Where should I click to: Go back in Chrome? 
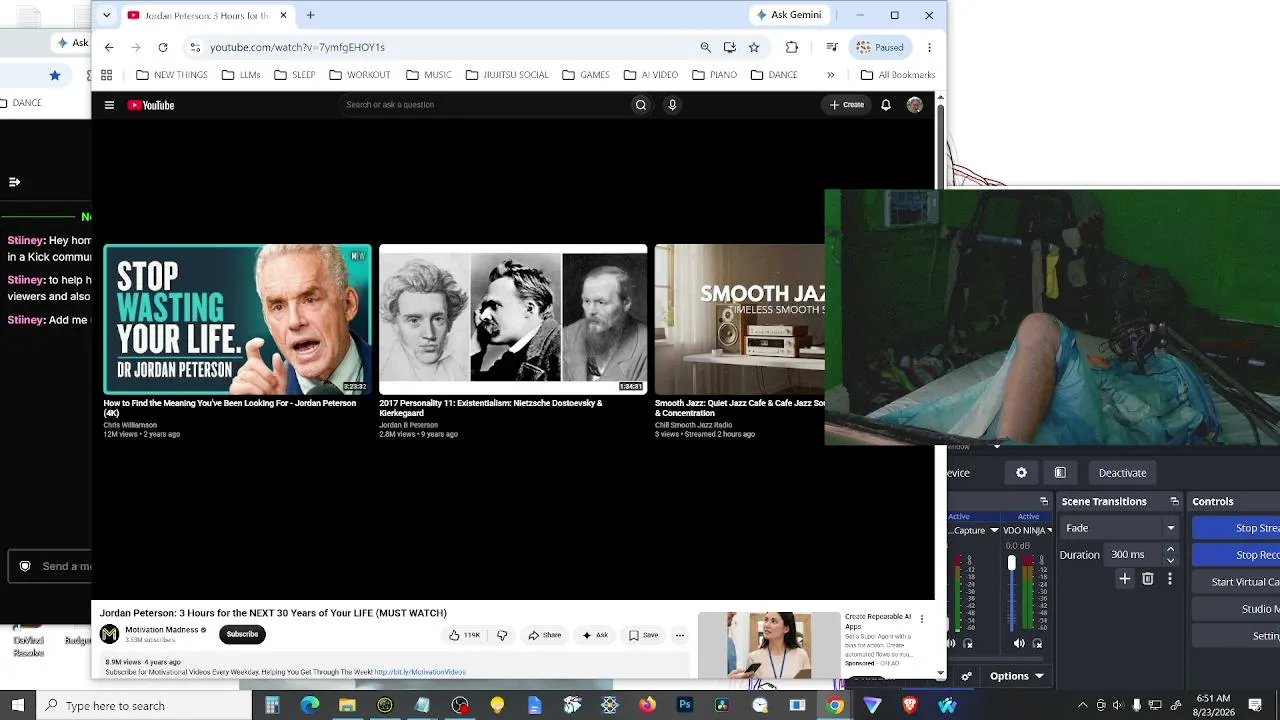(109, 47)
